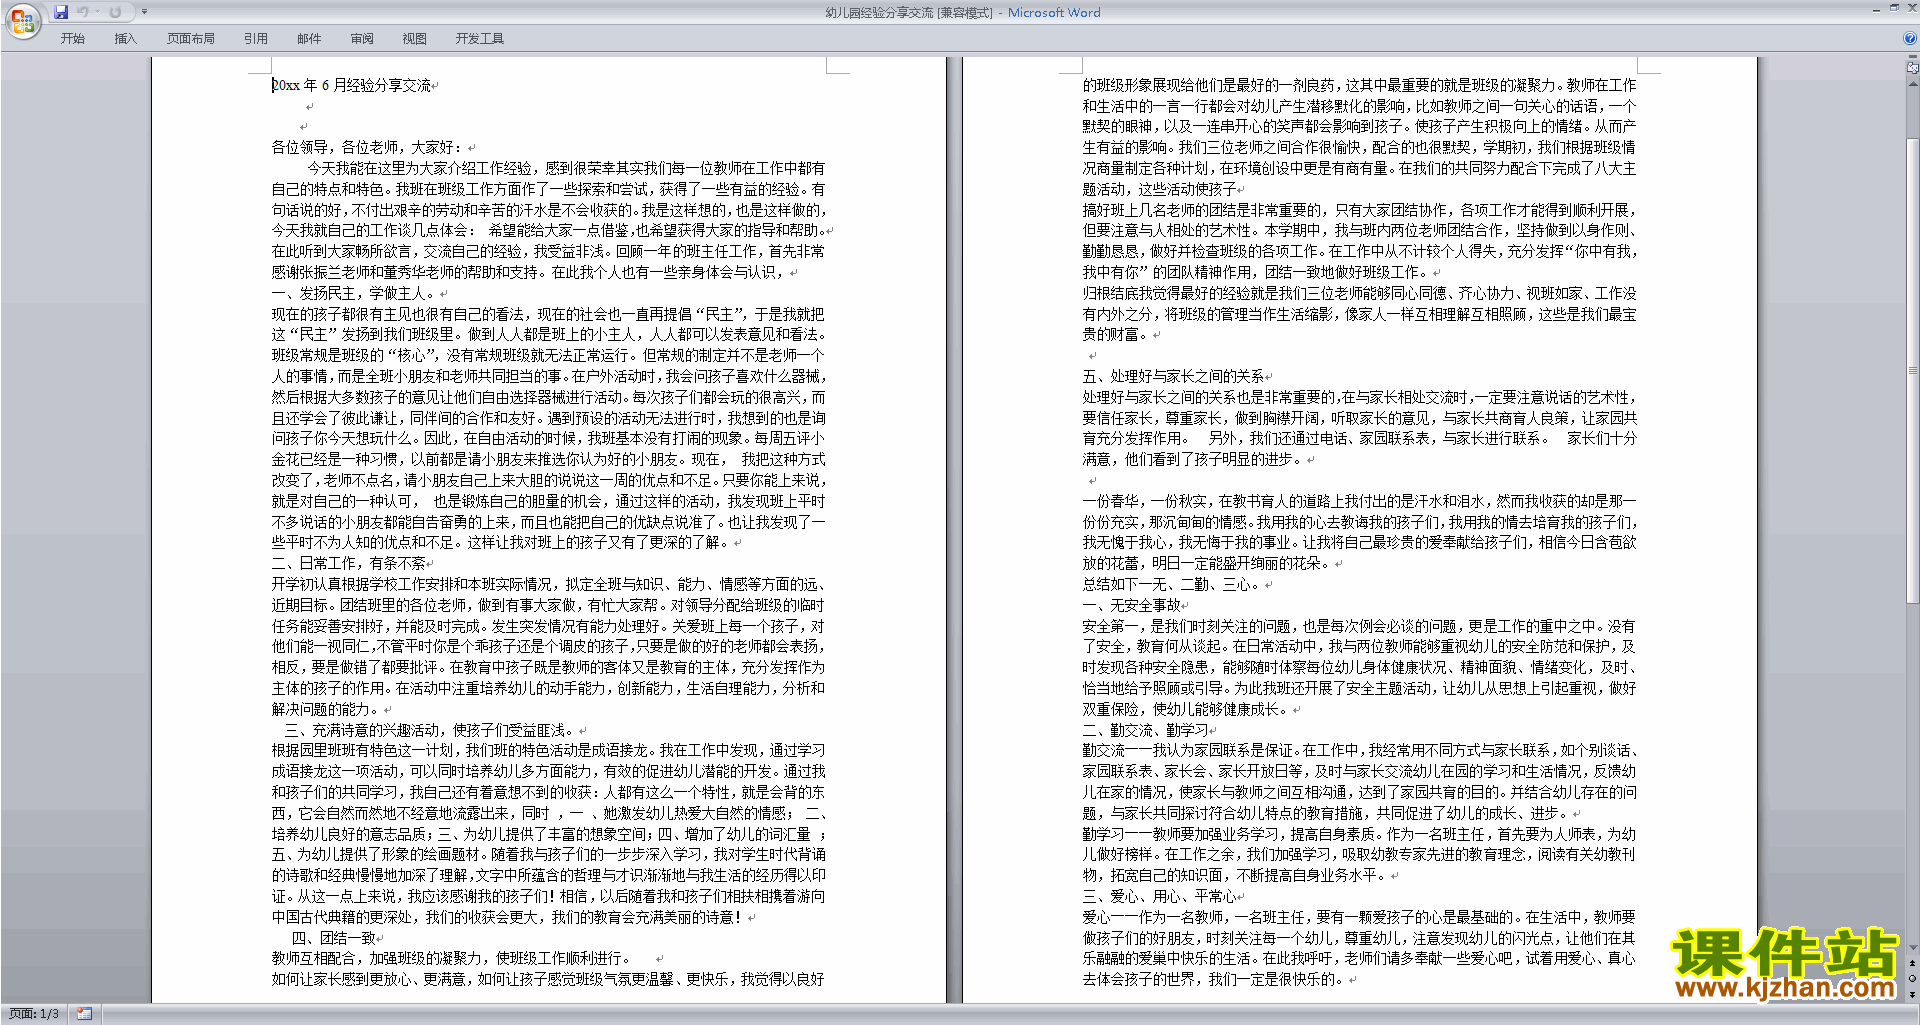This screenshot has width=1920, height=1025.
Task: Expand Customize Quick Access Toolbar menu
Action: point(144,12)
